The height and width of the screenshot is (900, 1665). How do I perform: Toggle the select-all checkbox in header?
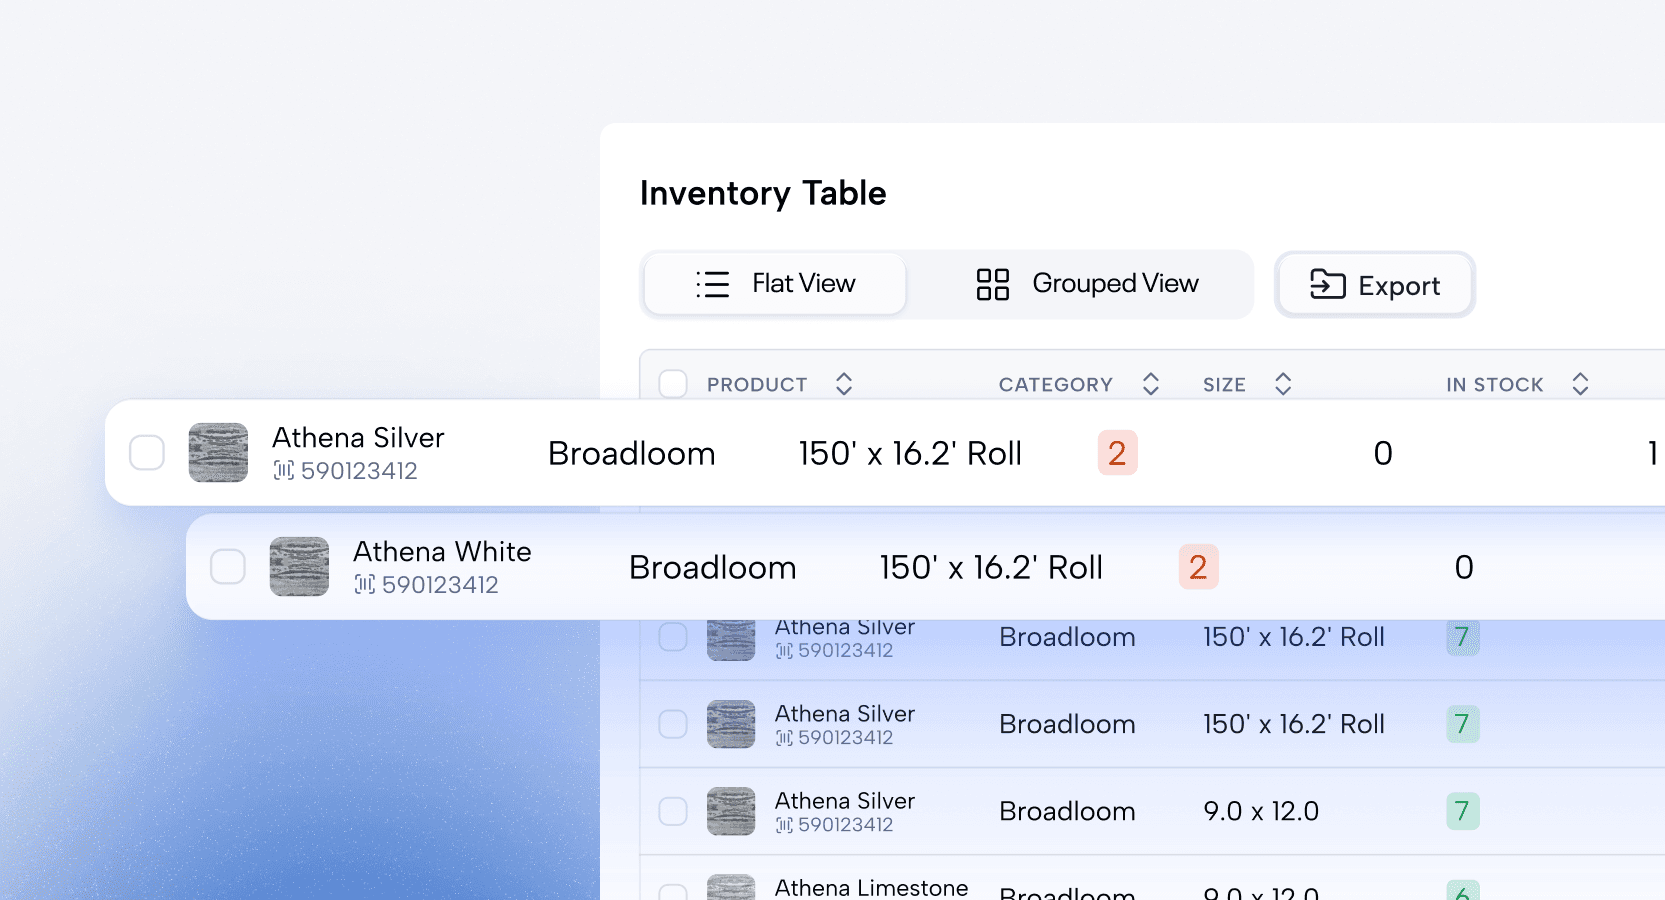tap(673, 384)
